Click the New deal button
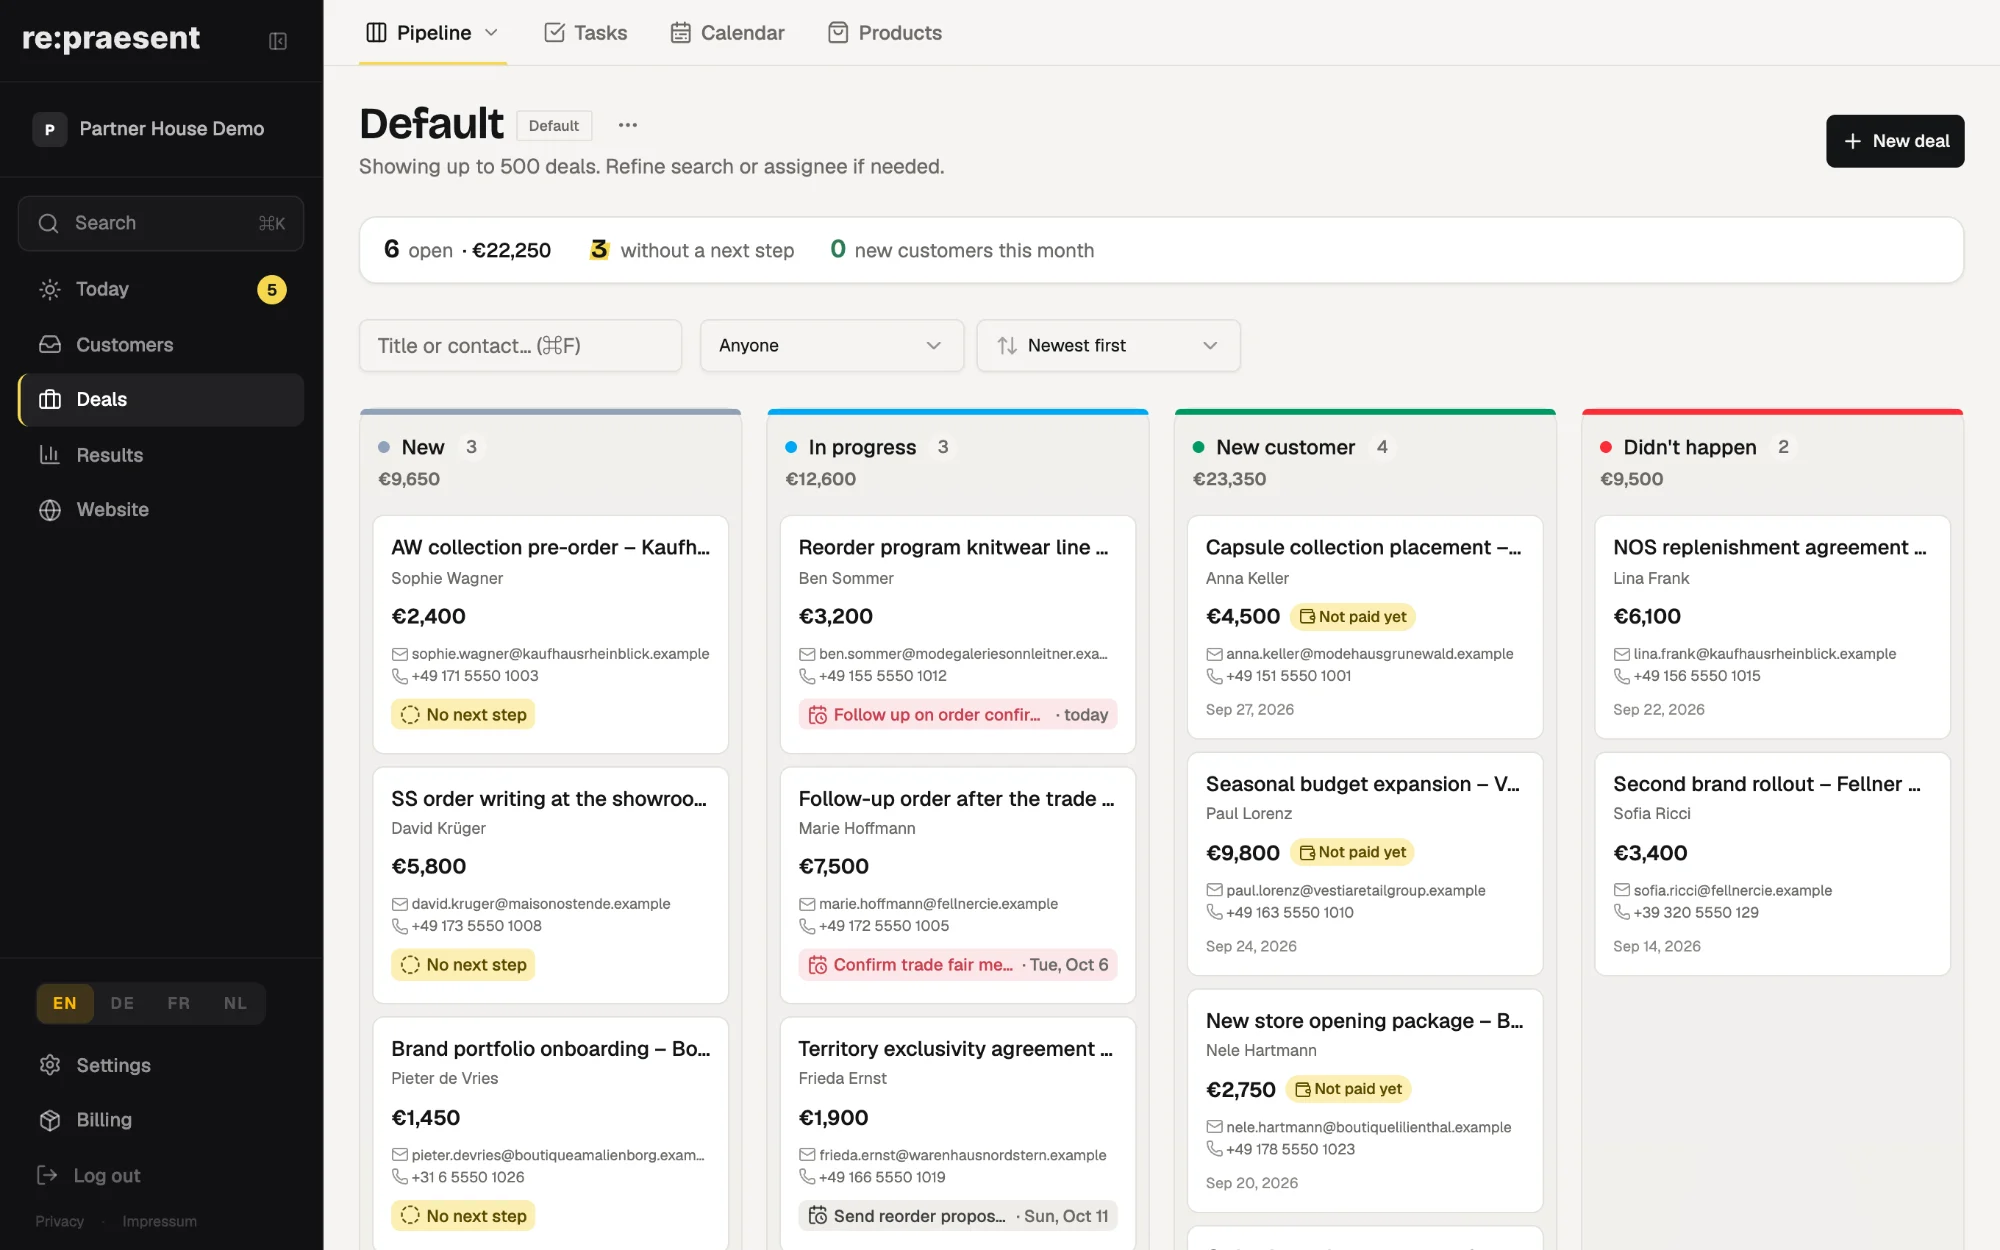 click(1895, 141)
